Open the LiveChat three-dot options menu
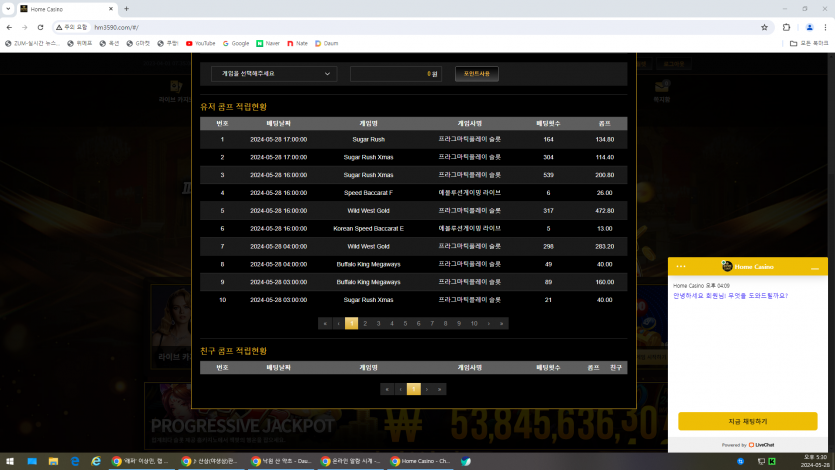 [x=681, y=267]
